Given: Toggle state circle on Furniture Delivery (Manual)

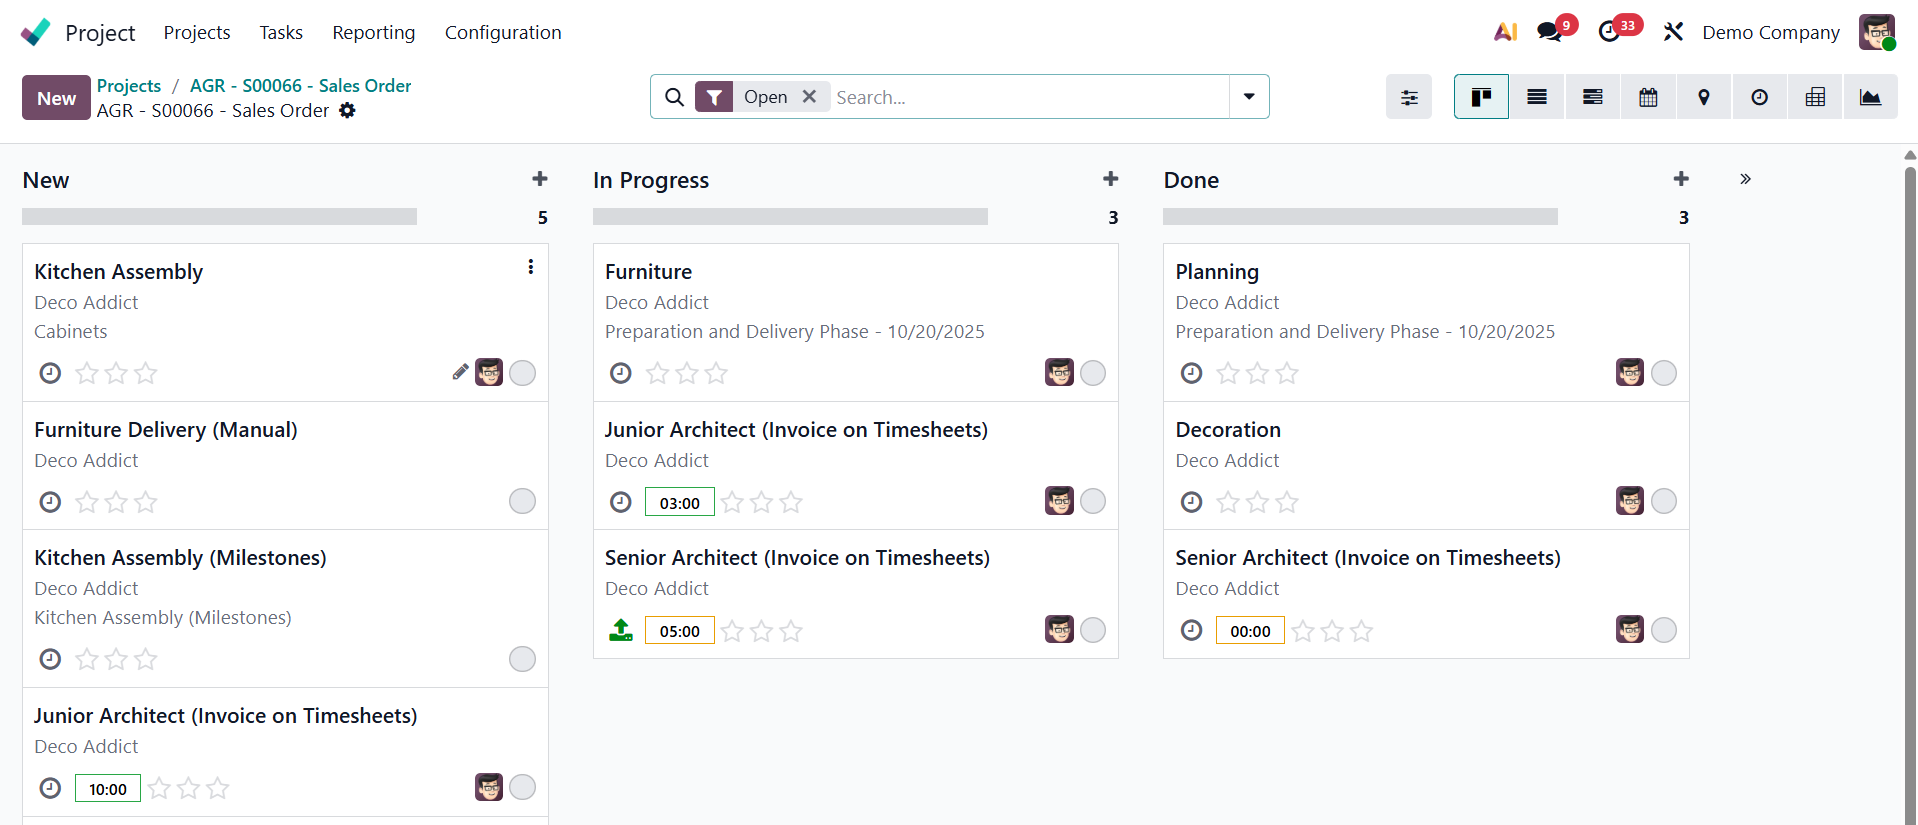Looking at the screenshot, I should click(x=522, y=501).
